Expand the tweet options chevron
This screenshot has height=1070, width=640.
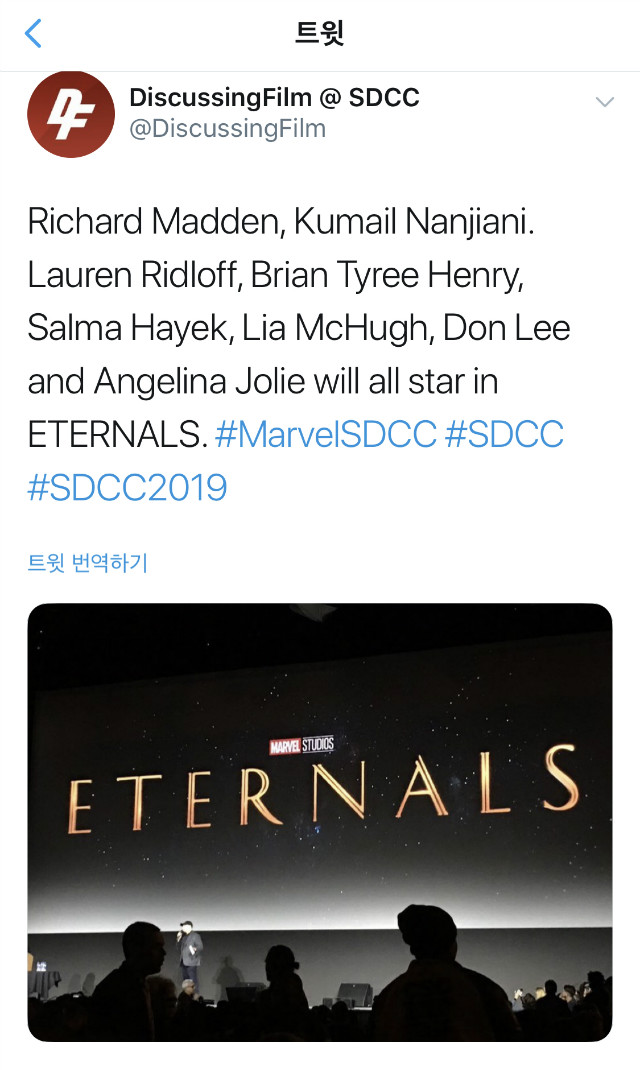(x=604, y=102)
